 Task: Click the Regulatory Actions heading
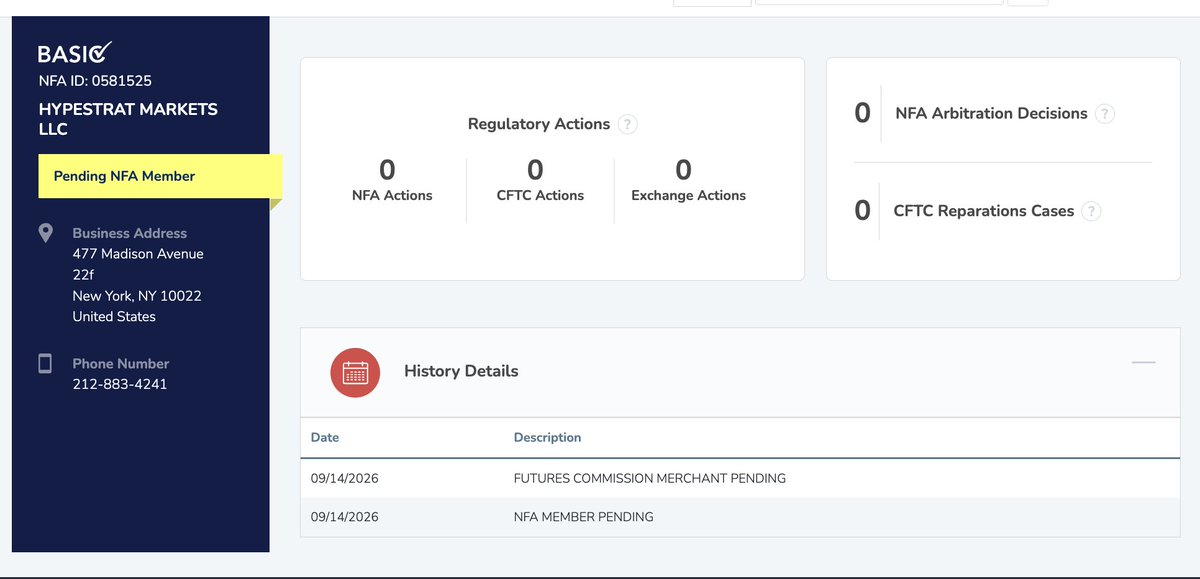point(539,124)
